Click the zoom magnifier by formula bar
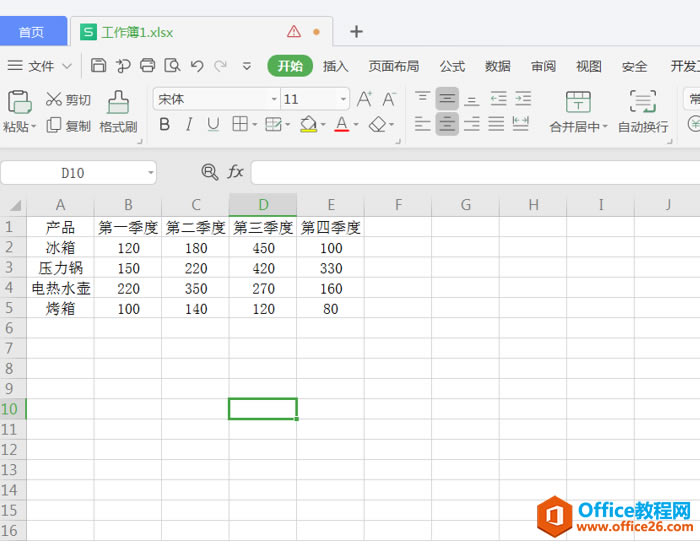 [209, 172]
